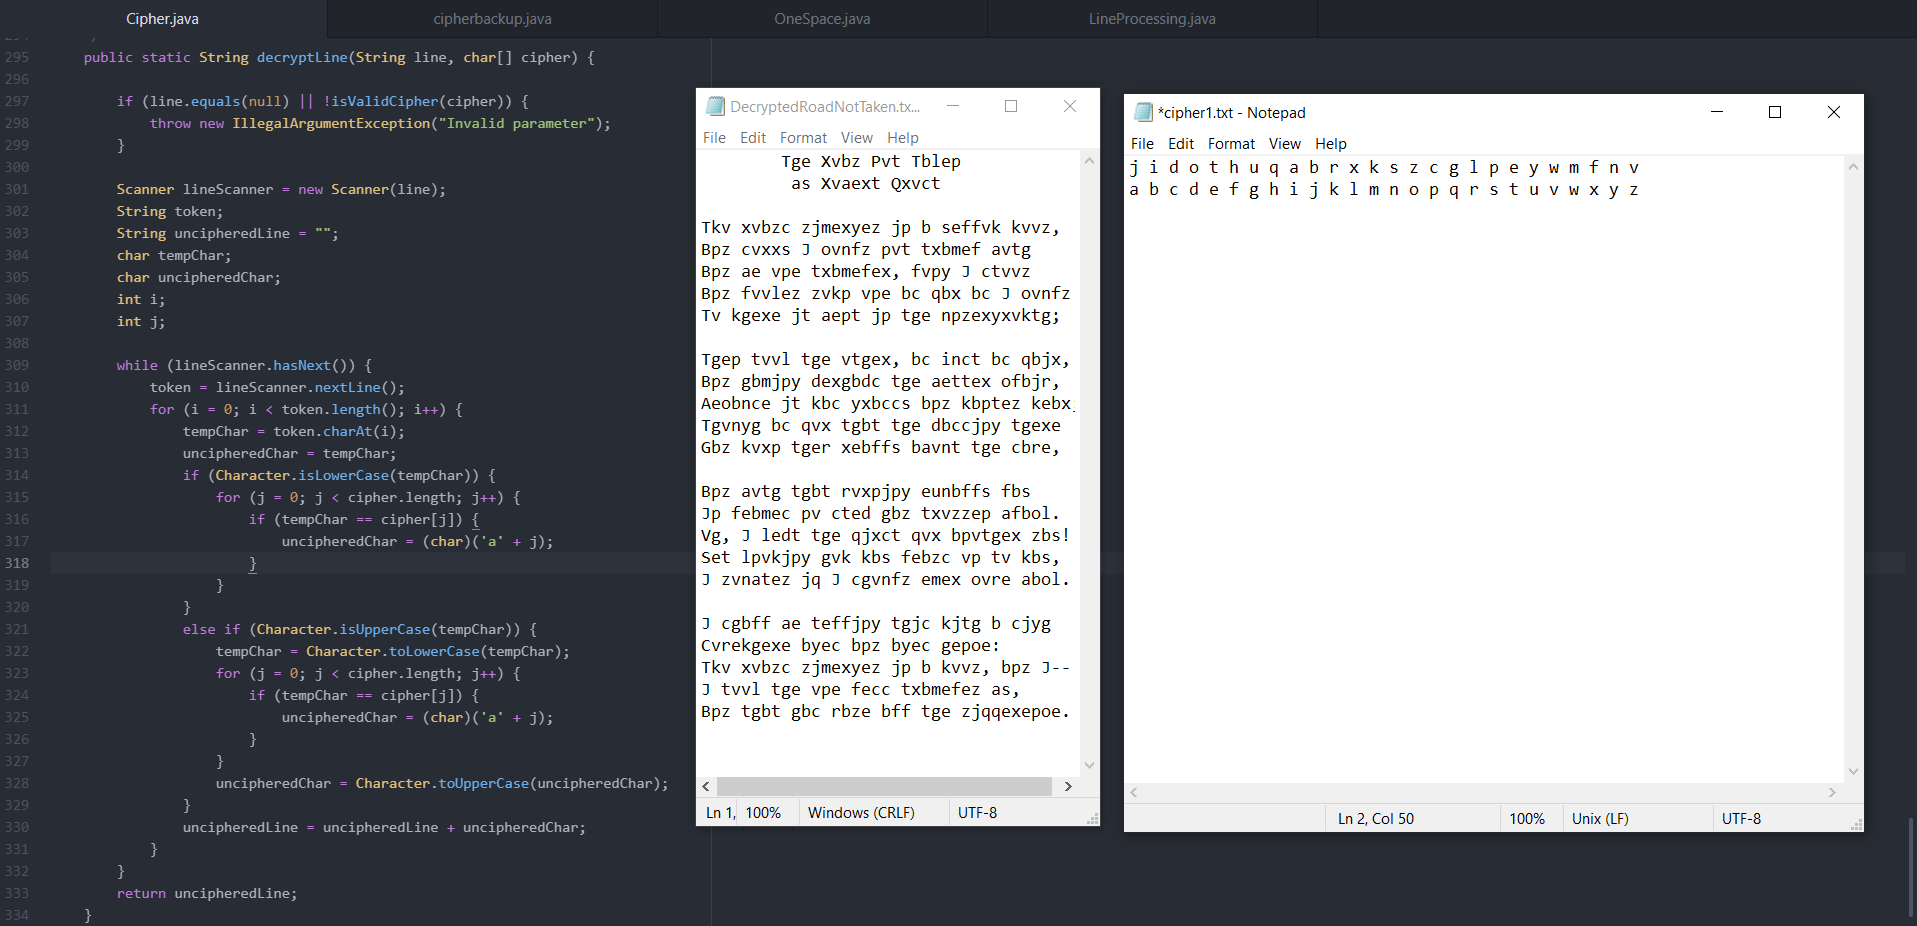This screenshot has height=926, width=1917.
Task: Open File menu in cipher1.txt Notepad
Action: pyautogui.click(x=1142, y=144)
